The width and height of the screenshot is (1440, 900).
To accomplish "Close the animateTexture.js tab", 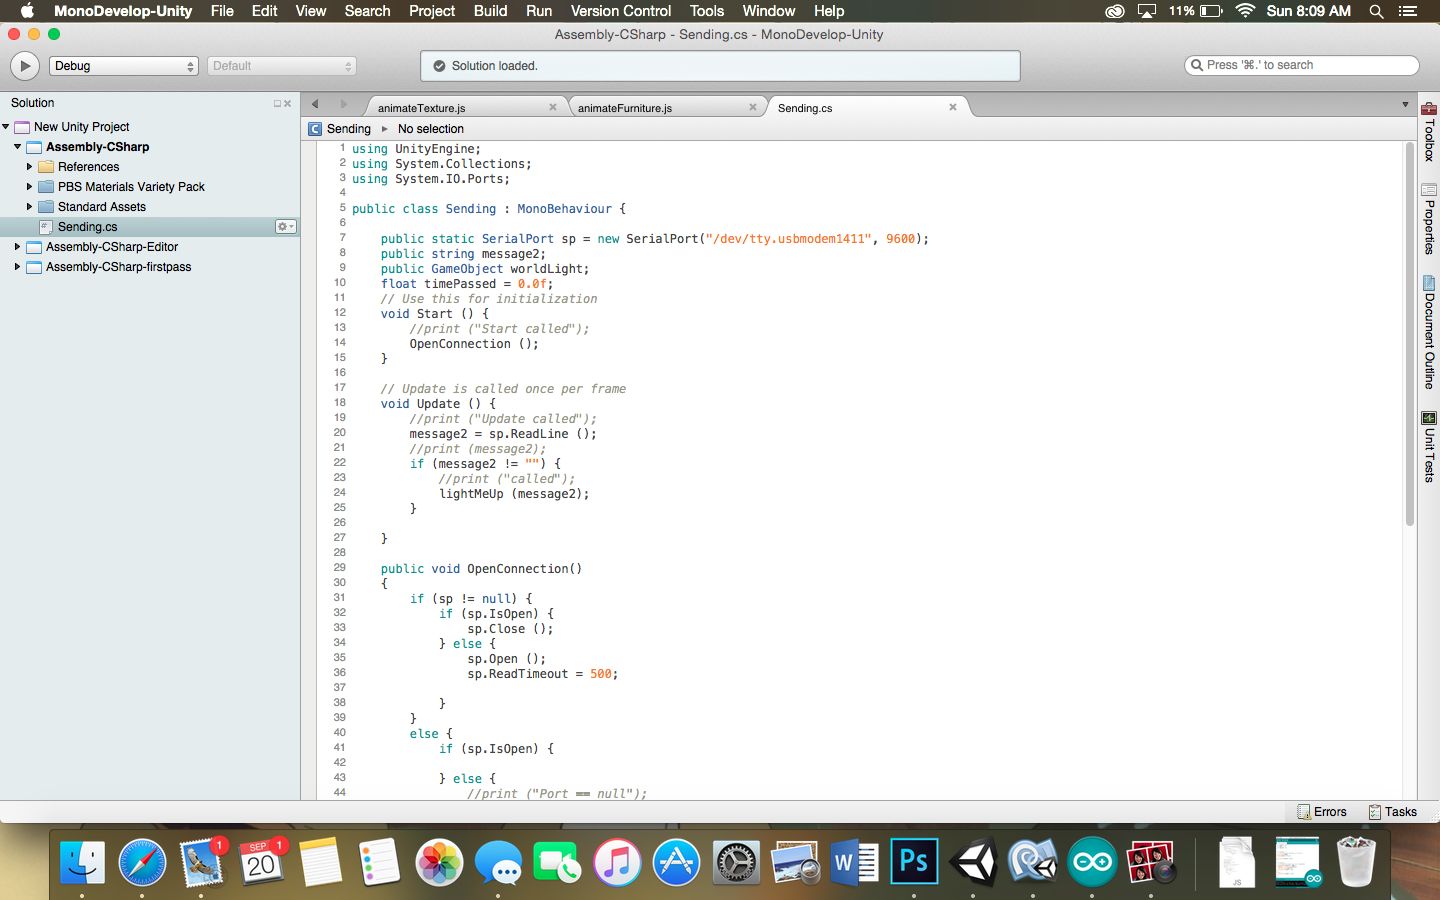I will (x=553, y=107).
